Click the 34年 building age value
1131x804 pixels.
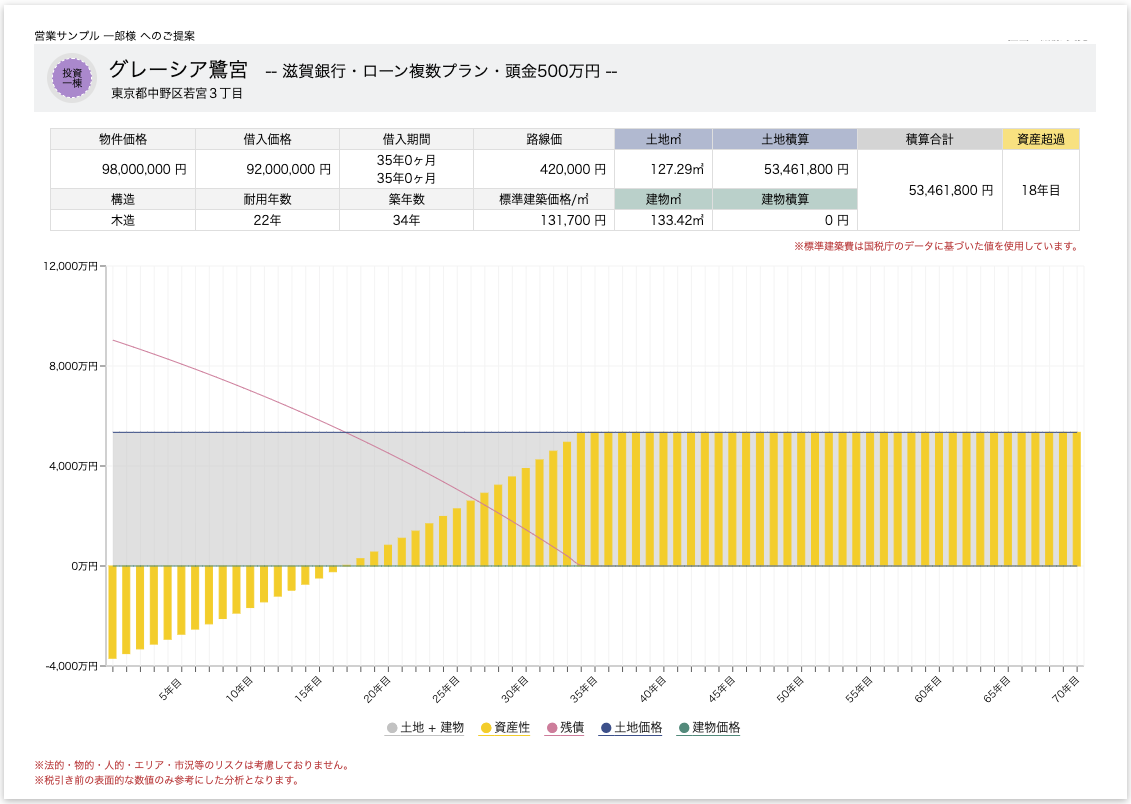[406, 220]
